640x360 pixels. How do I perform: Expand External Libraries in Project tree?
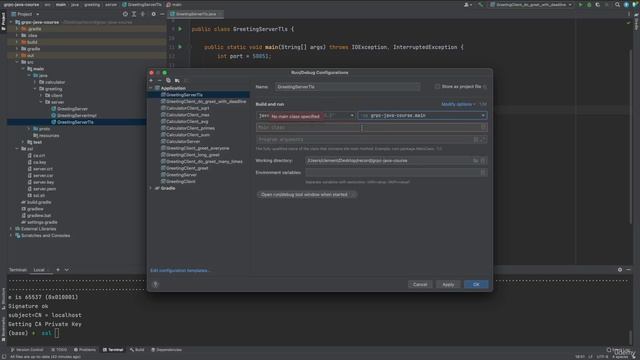(x=11, y=229)
